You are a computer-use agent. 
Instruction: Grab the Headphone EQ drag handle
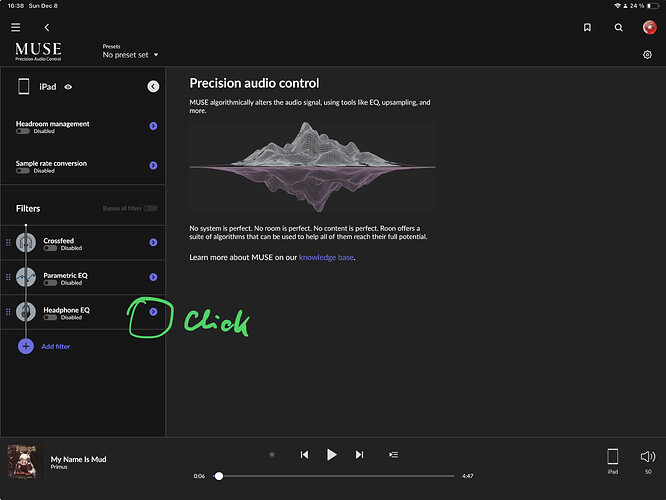[x=8, y=312]
